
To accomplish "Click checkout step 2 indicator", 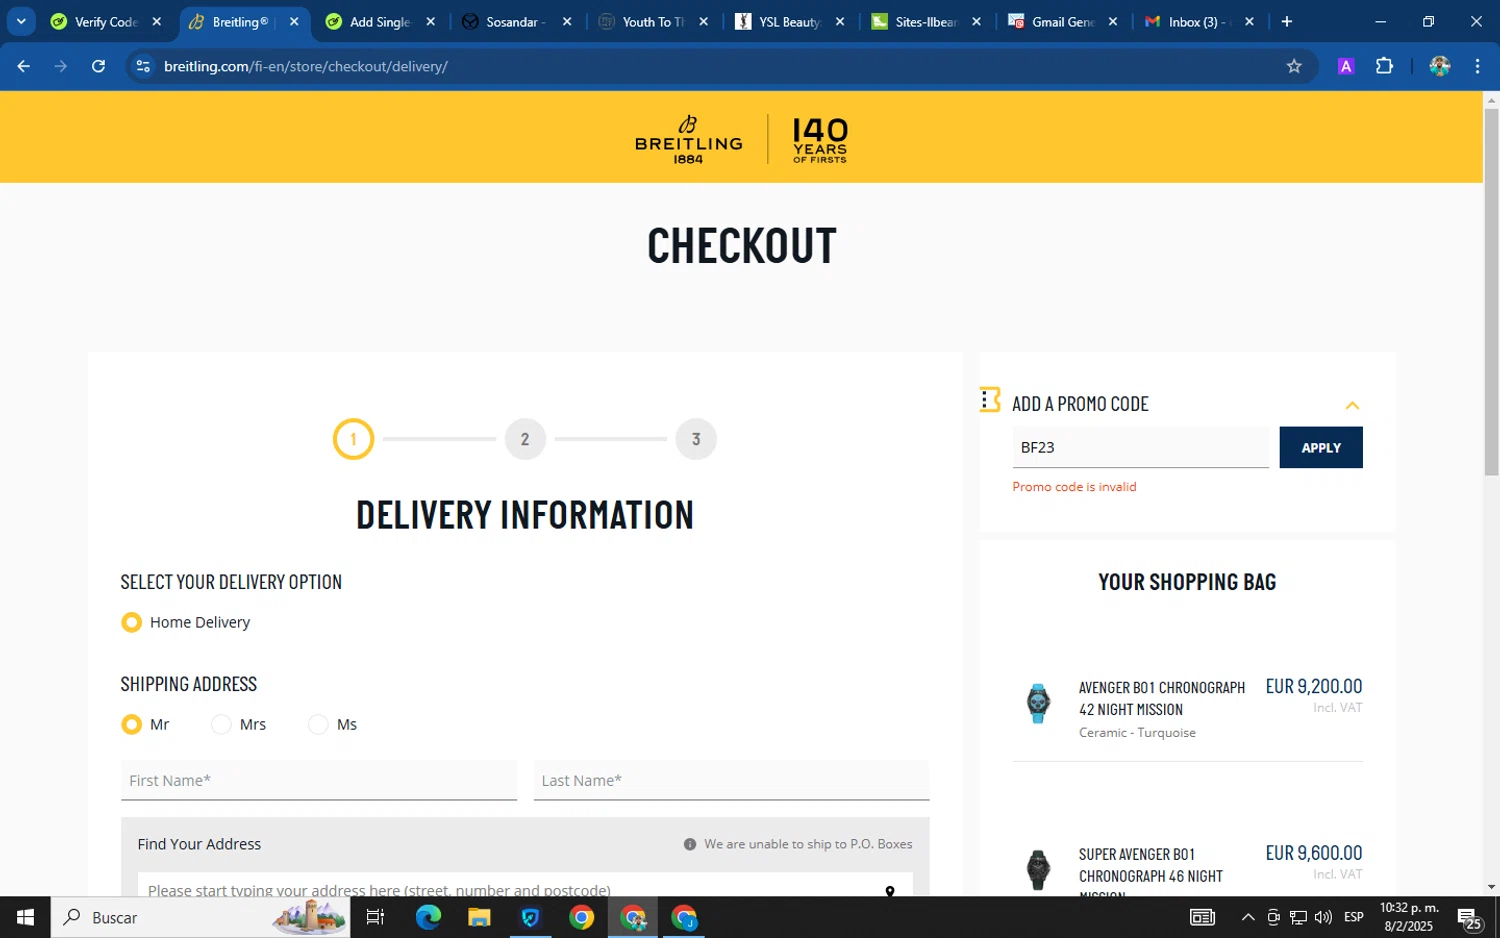I will coord(525,439).
